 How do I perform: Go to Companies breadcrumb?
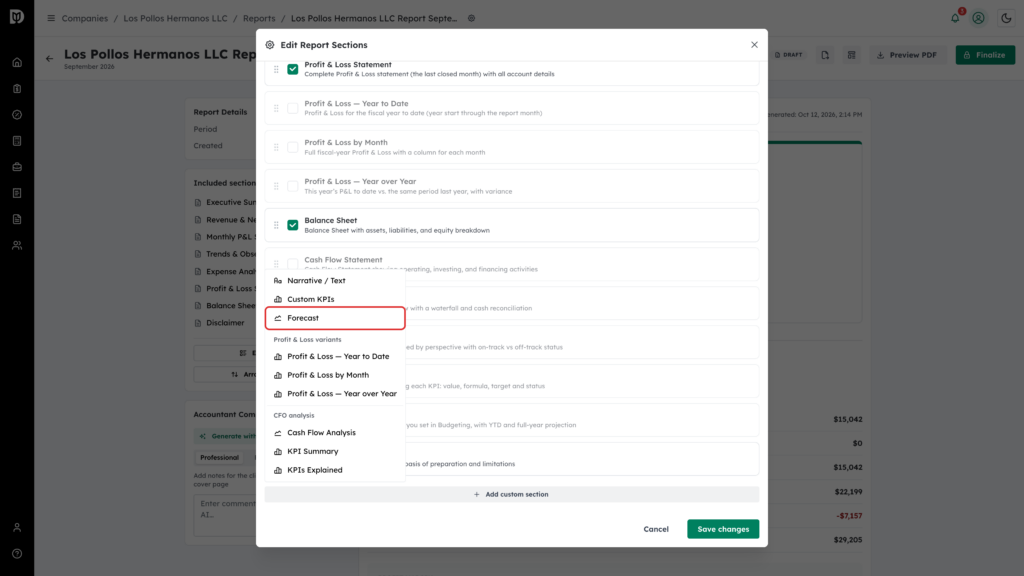[85, 18]
